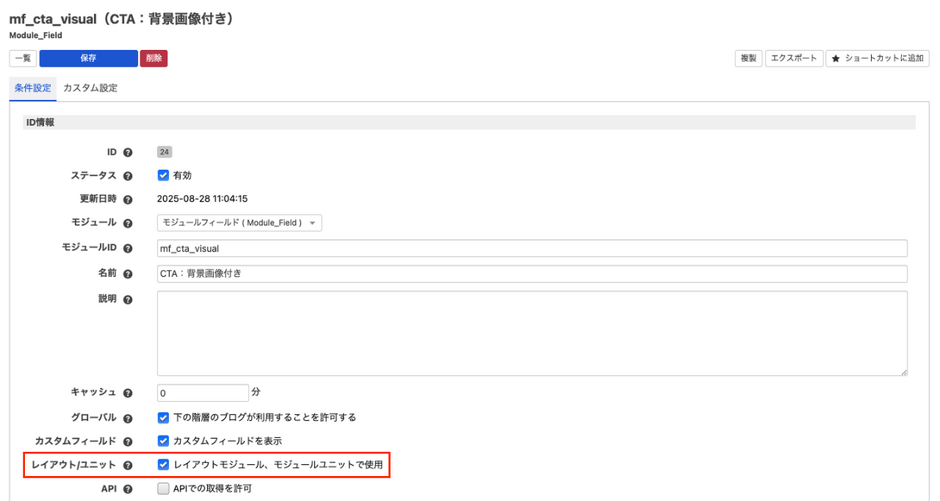Toggle the レイアウトモジュール、モジュールユニットで使用 checkbox
The image size is (940, 501).
(x=163, y=465)
